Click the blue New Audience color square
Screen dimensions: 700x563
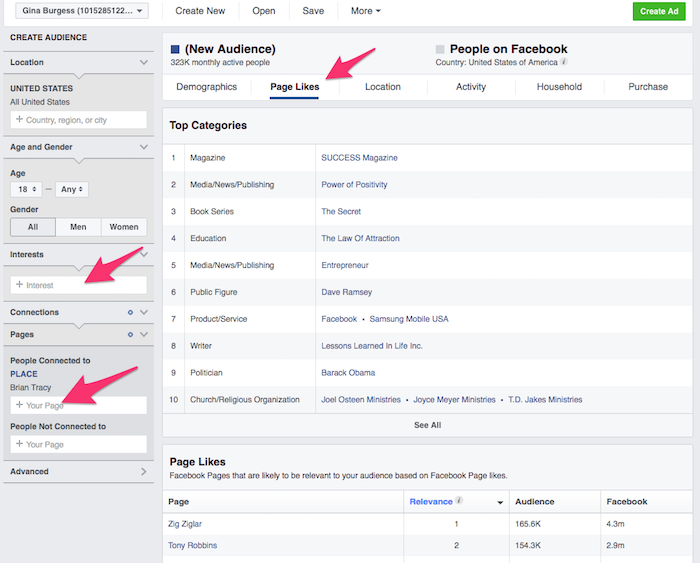(175, 49)
